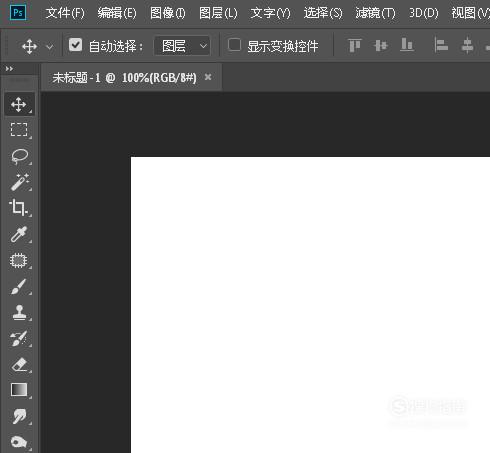Activate the Crop tool

pos(19,208)
